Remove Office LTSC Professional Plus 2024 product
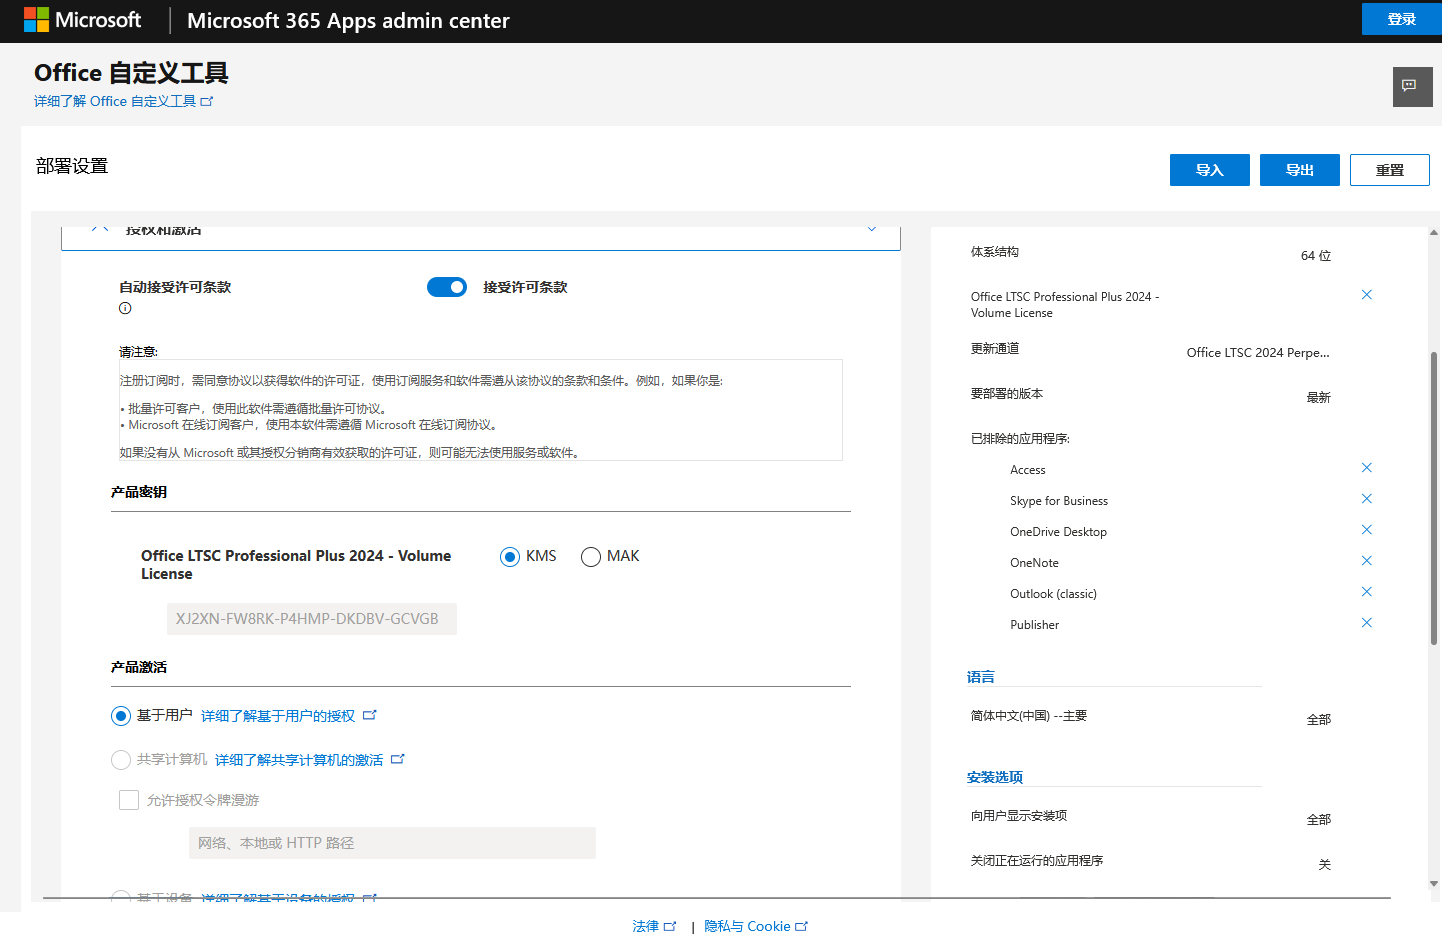Viewport: 1442px width, 934px height. (1366, 295)
